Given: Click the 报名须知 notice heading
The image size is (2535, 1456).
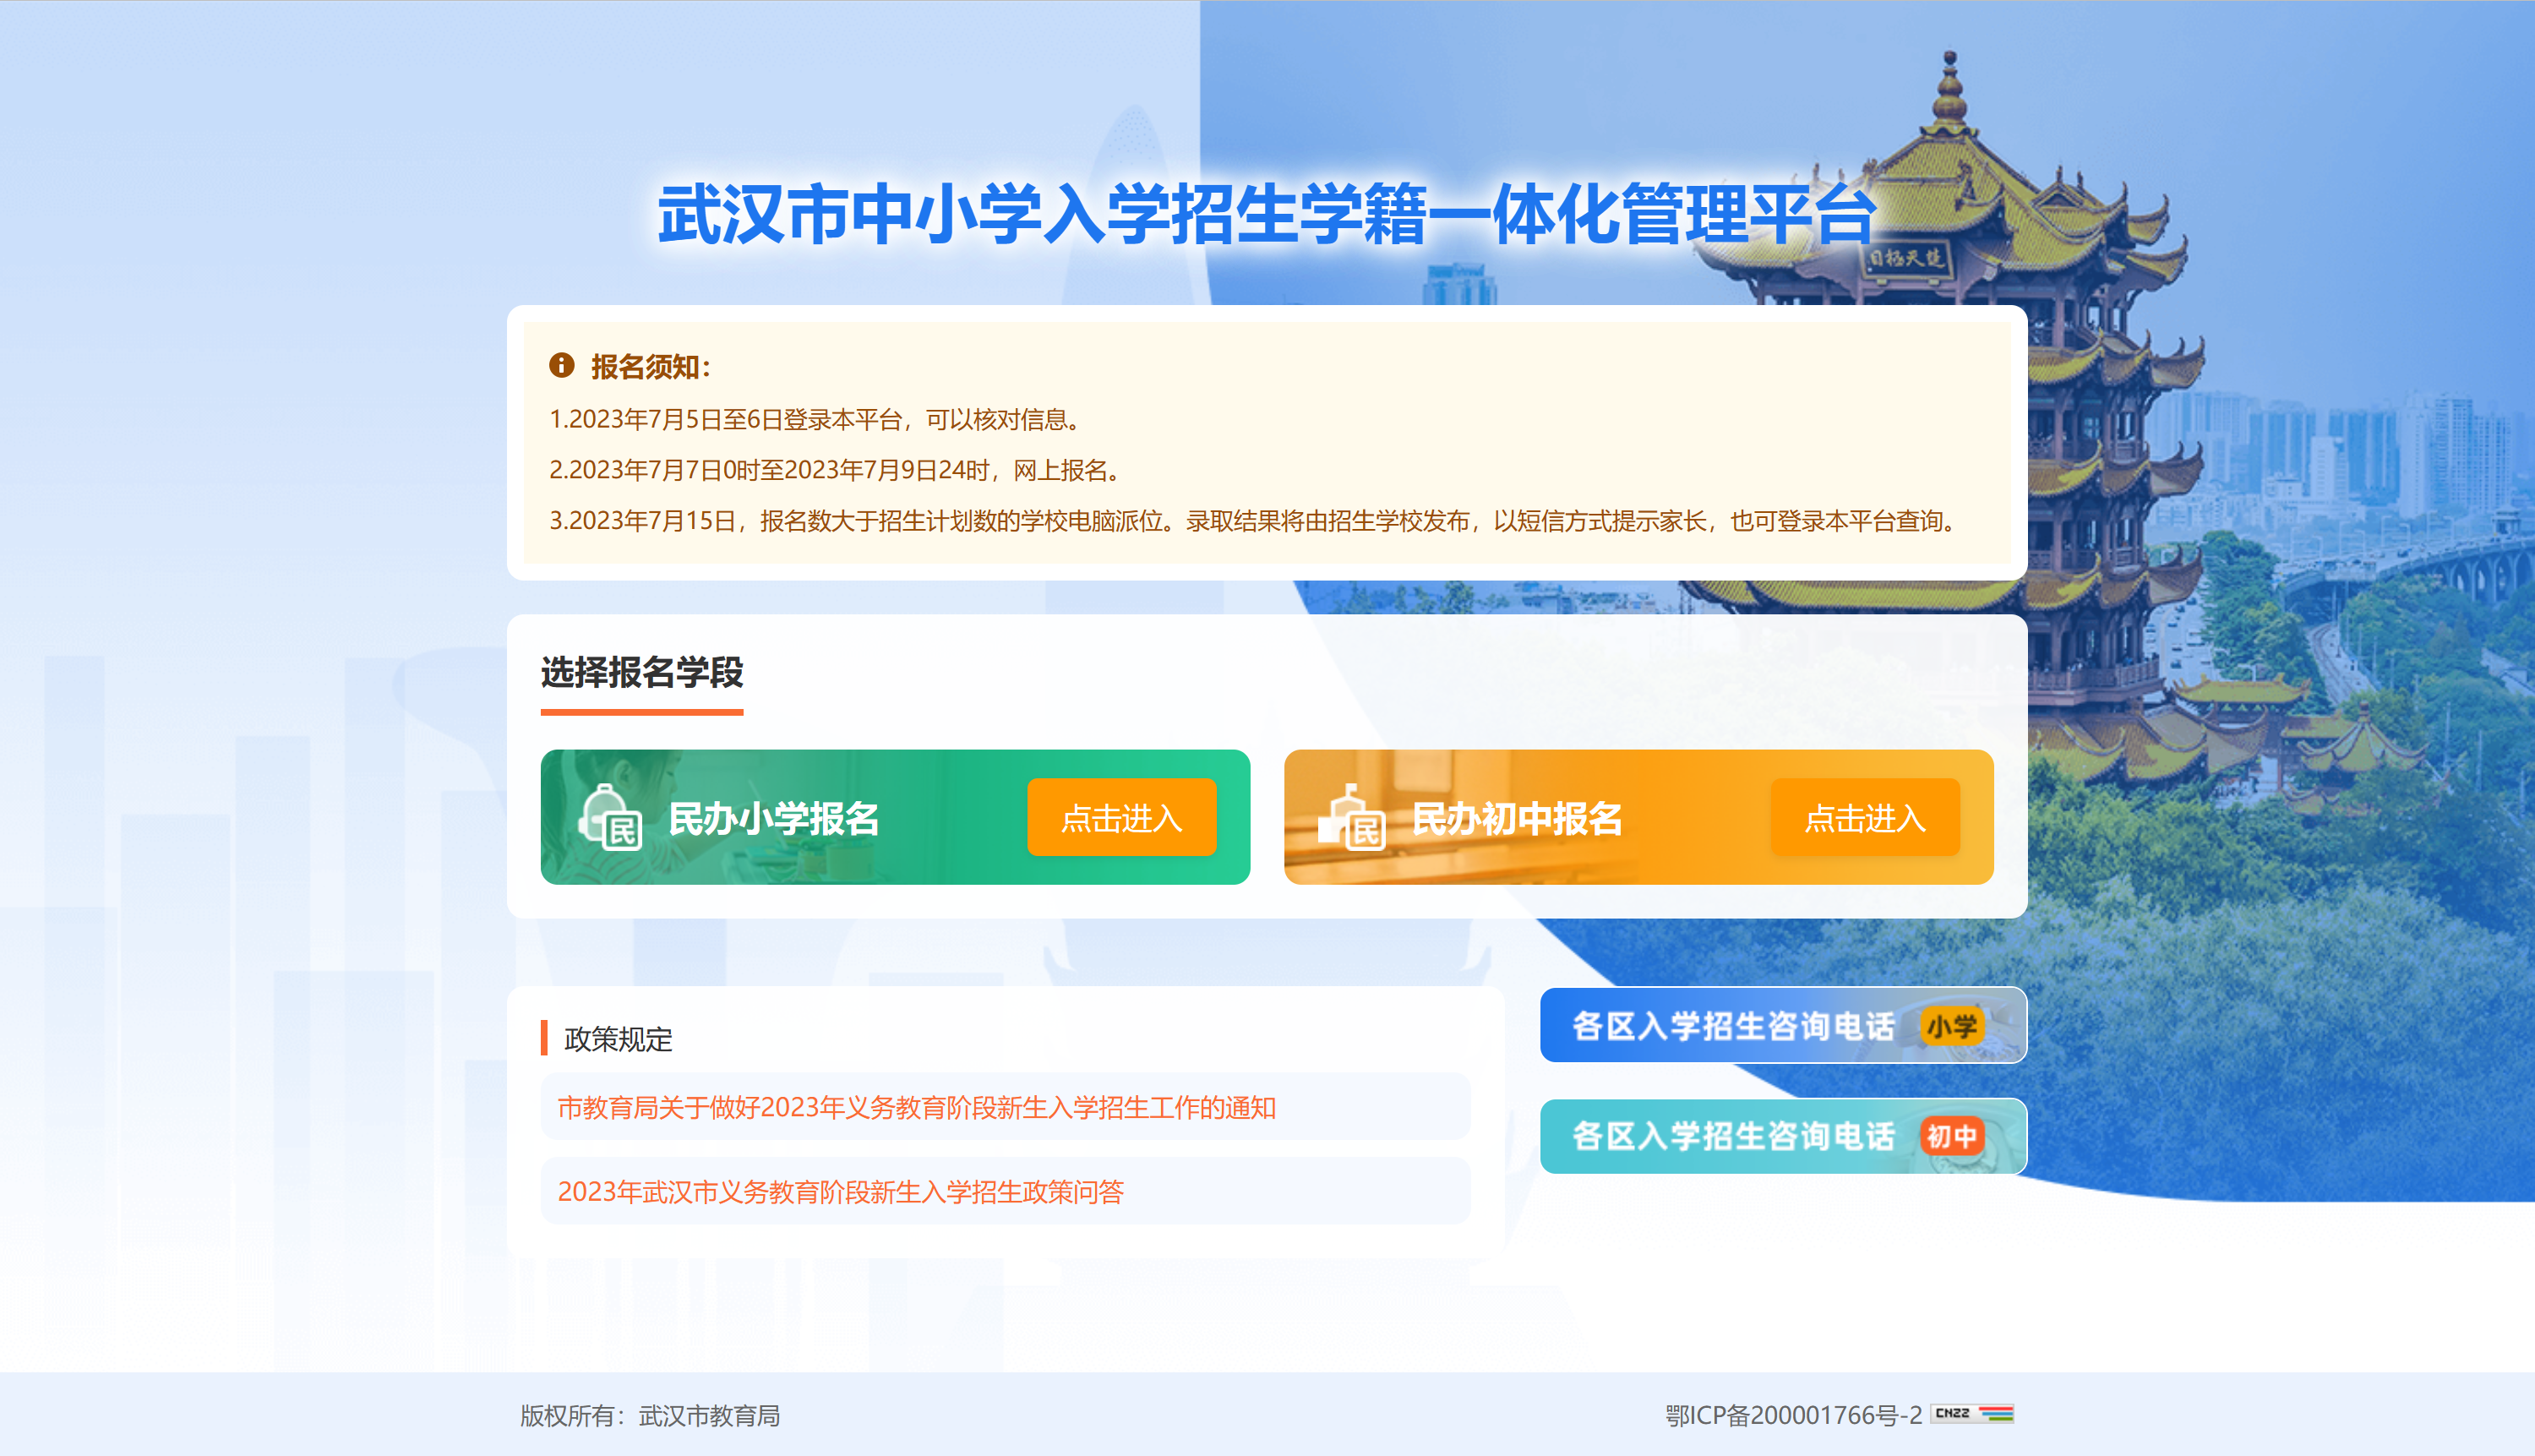Looking at the screenshot, I should [649, 367].
